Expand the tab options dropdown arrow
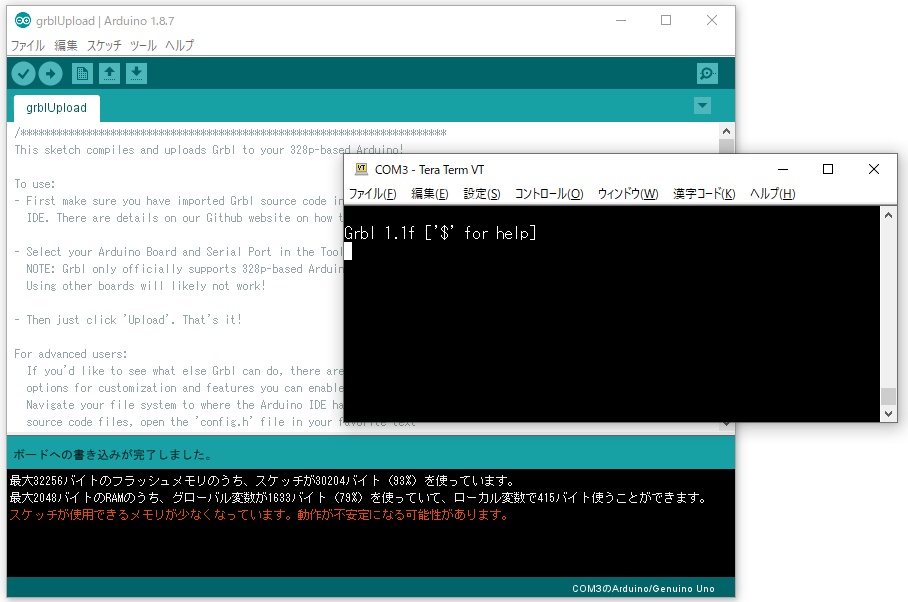The width and height of the screenshot is (908, 602). click(x=702, y=106)
